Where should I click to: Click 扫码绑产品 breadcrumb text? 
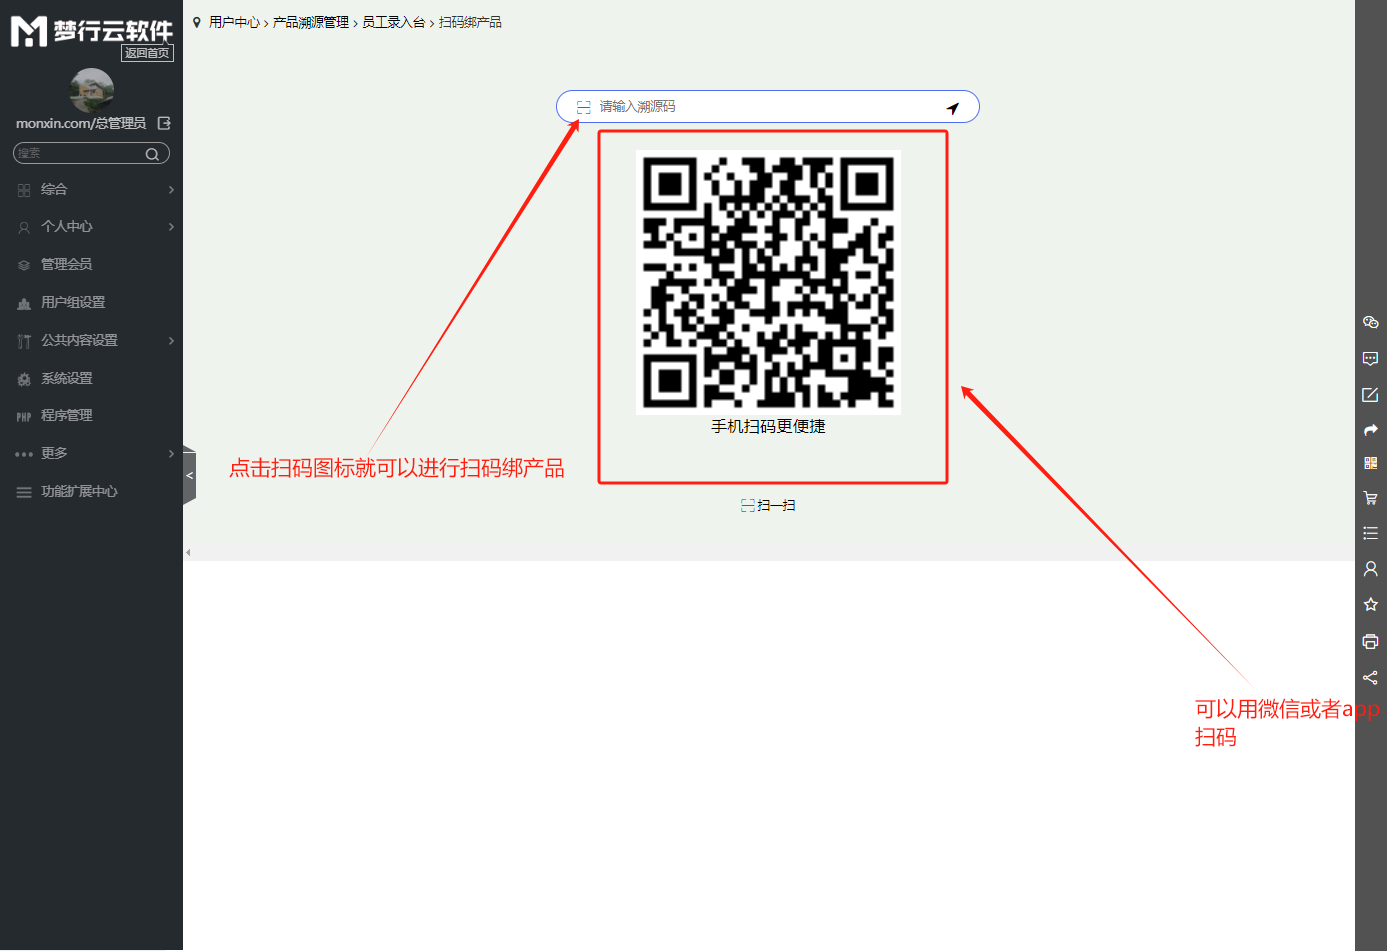470,22
